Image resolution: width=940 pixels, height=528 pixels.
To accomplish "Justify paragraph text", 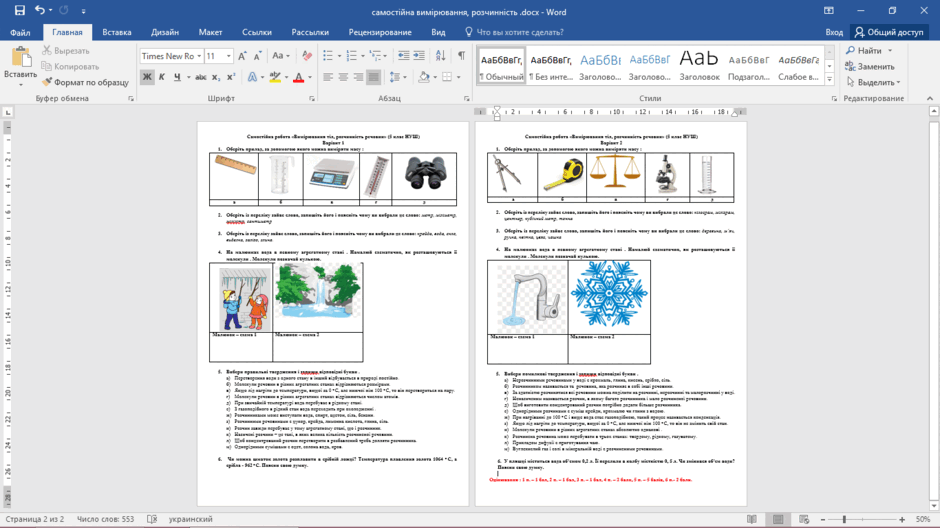I will click(373, 77).
